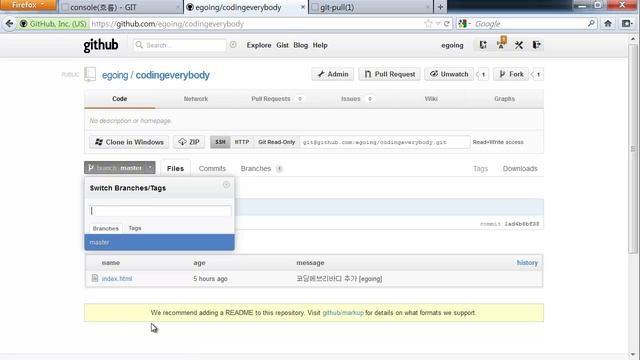Open the Downloads link
This screenshot has width=640, height=360.
coord(520,169)
